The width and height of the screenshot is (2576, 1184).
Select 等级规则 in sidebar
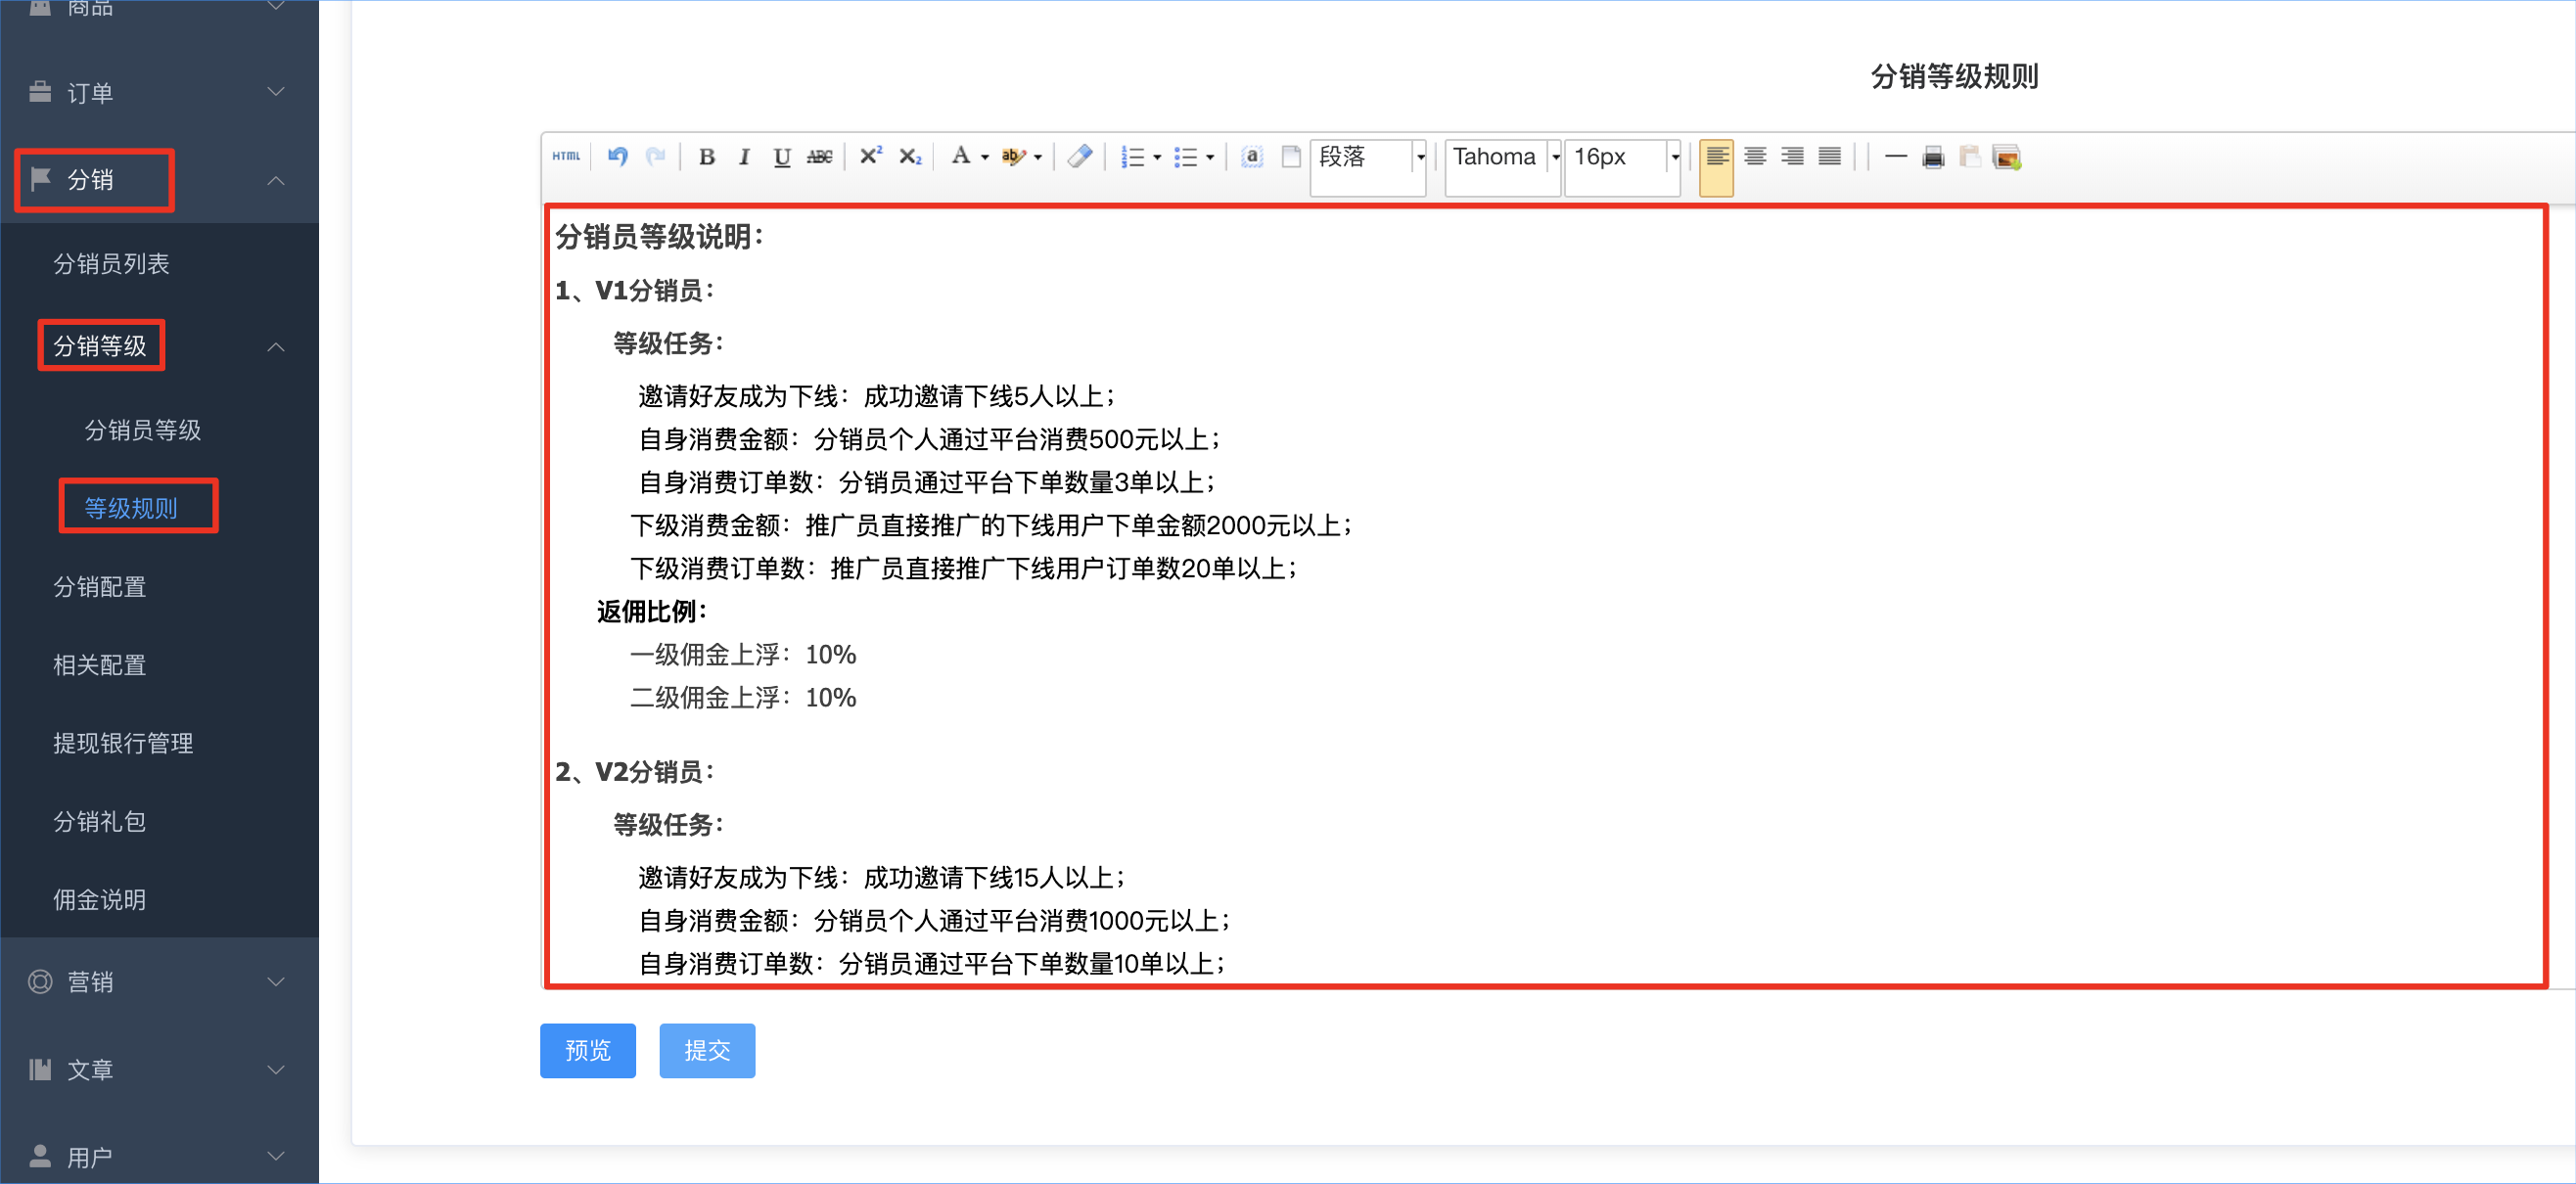131,508
